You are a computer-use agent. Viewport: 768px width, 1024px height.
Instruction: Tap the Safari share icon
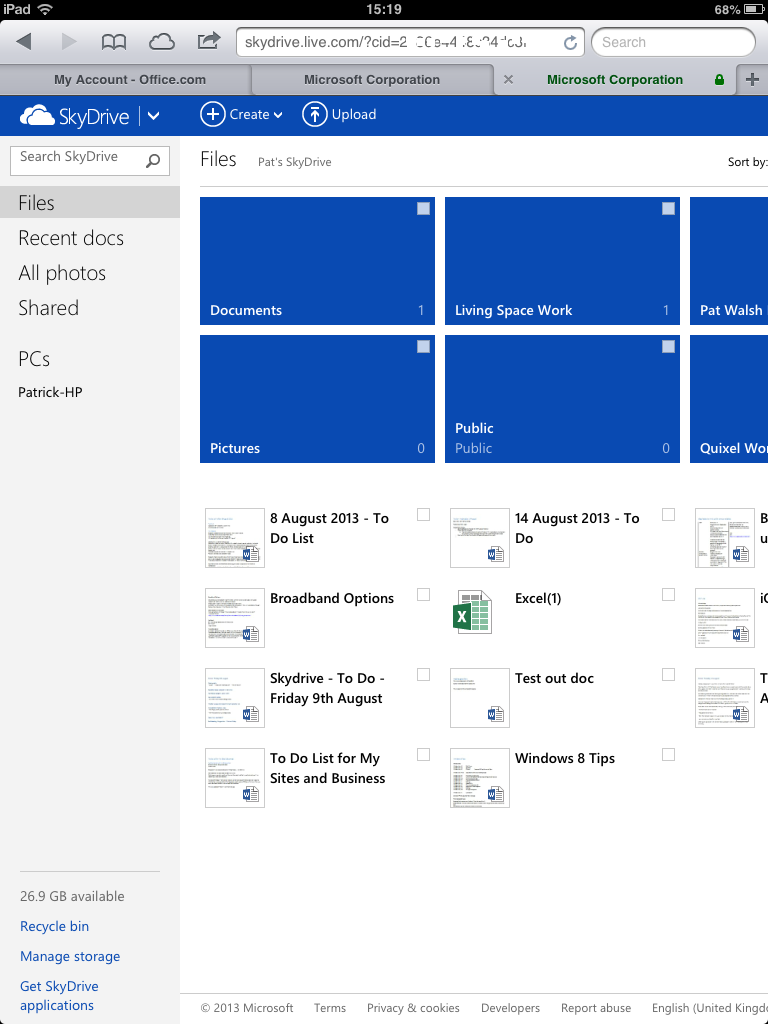[x=208, y=41]
